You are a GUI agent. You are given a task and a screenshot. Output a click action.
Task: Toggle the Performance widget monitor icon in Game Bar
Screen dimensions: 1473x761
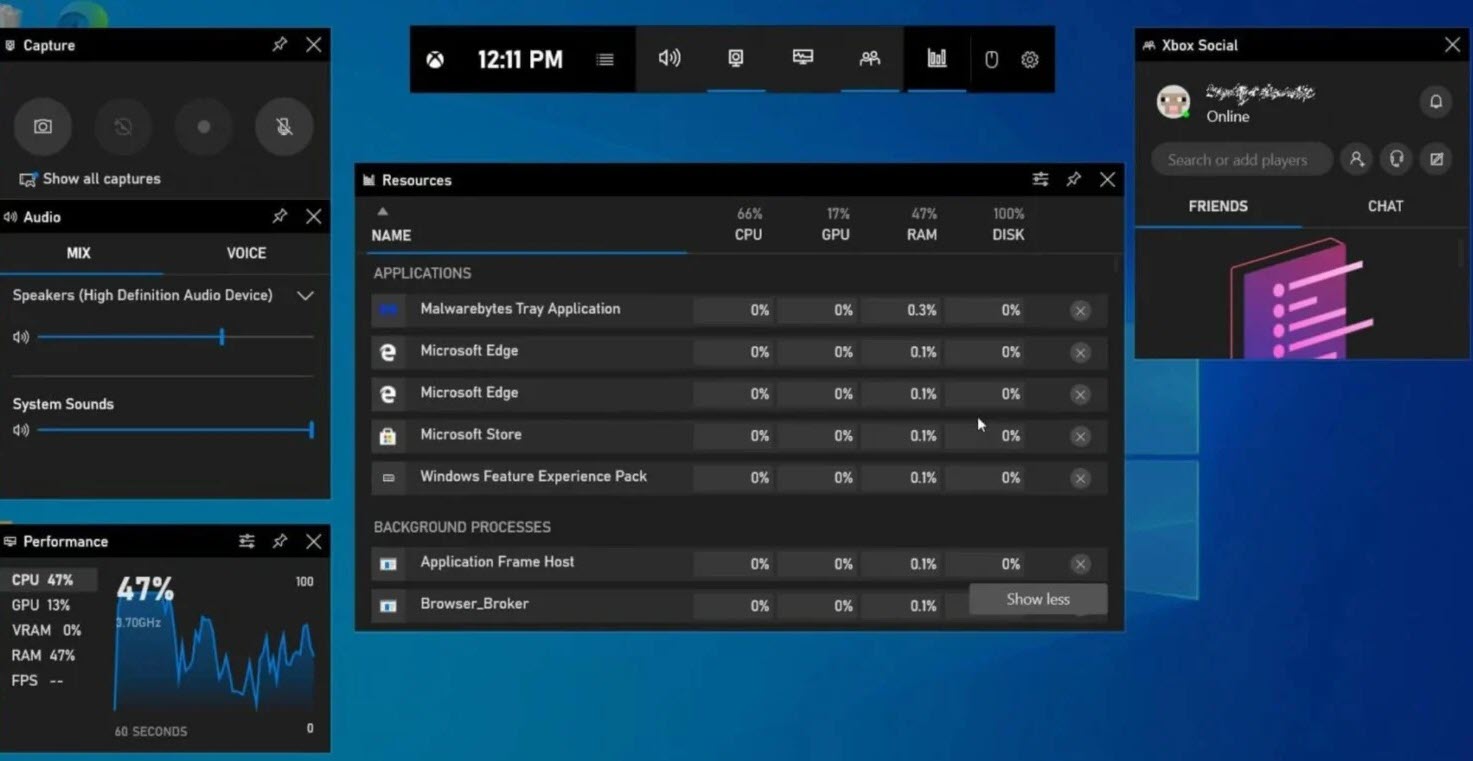(x=803, y=58)
